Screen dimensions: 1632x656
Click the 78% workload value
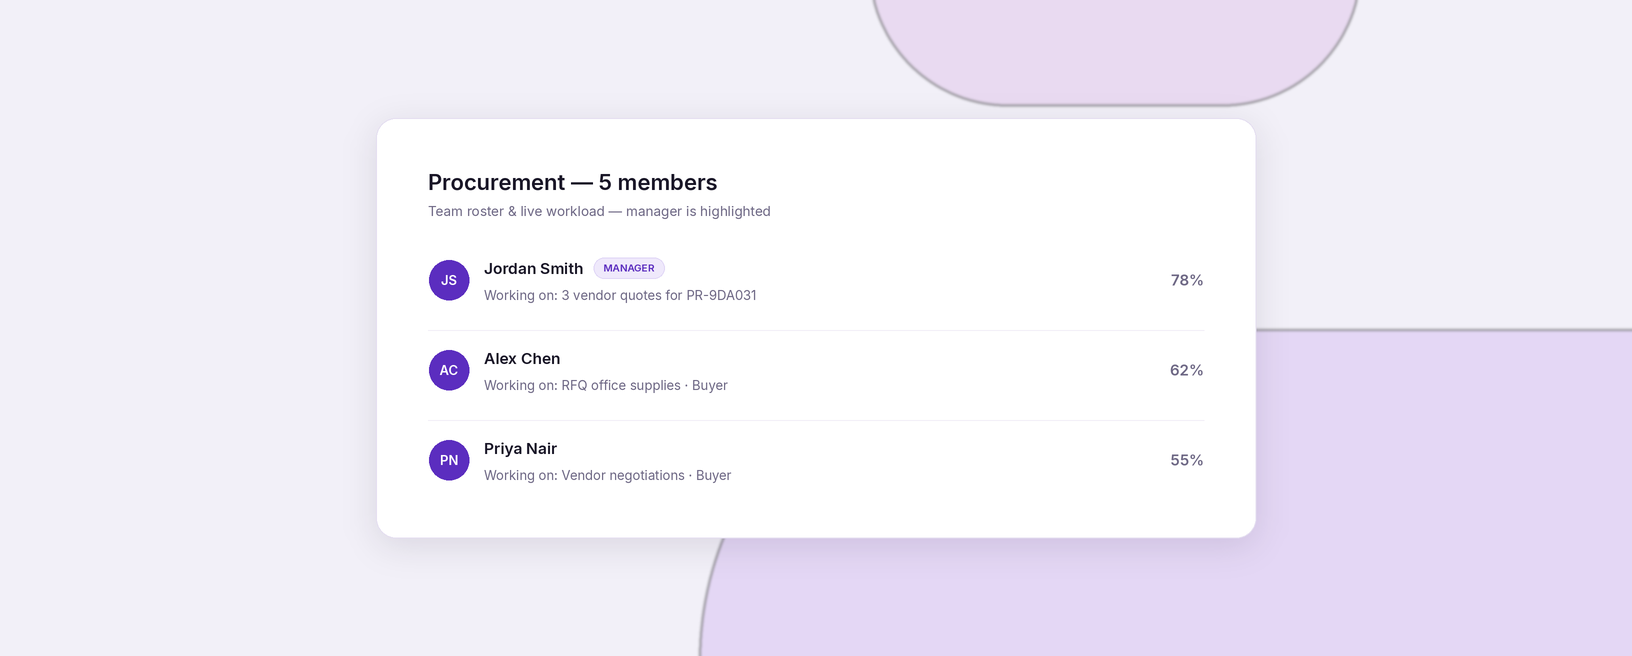point(1187,280)
